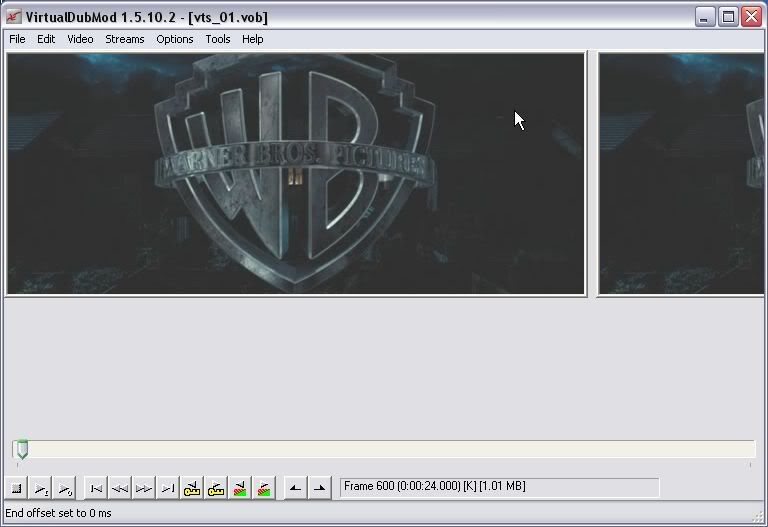Open the Video menu
The image size is (768, 527).
pos(80,39)
